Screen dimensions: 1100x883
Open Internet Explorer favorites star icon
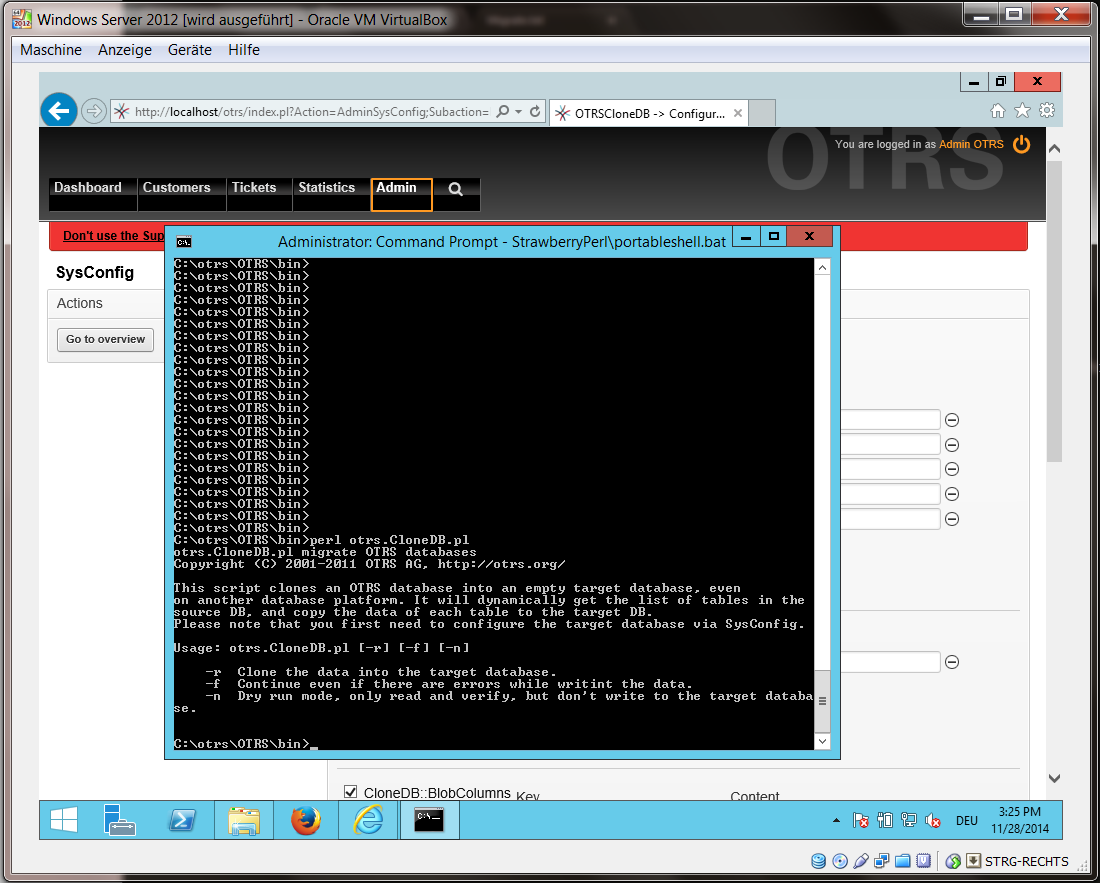pos(1021,112)
